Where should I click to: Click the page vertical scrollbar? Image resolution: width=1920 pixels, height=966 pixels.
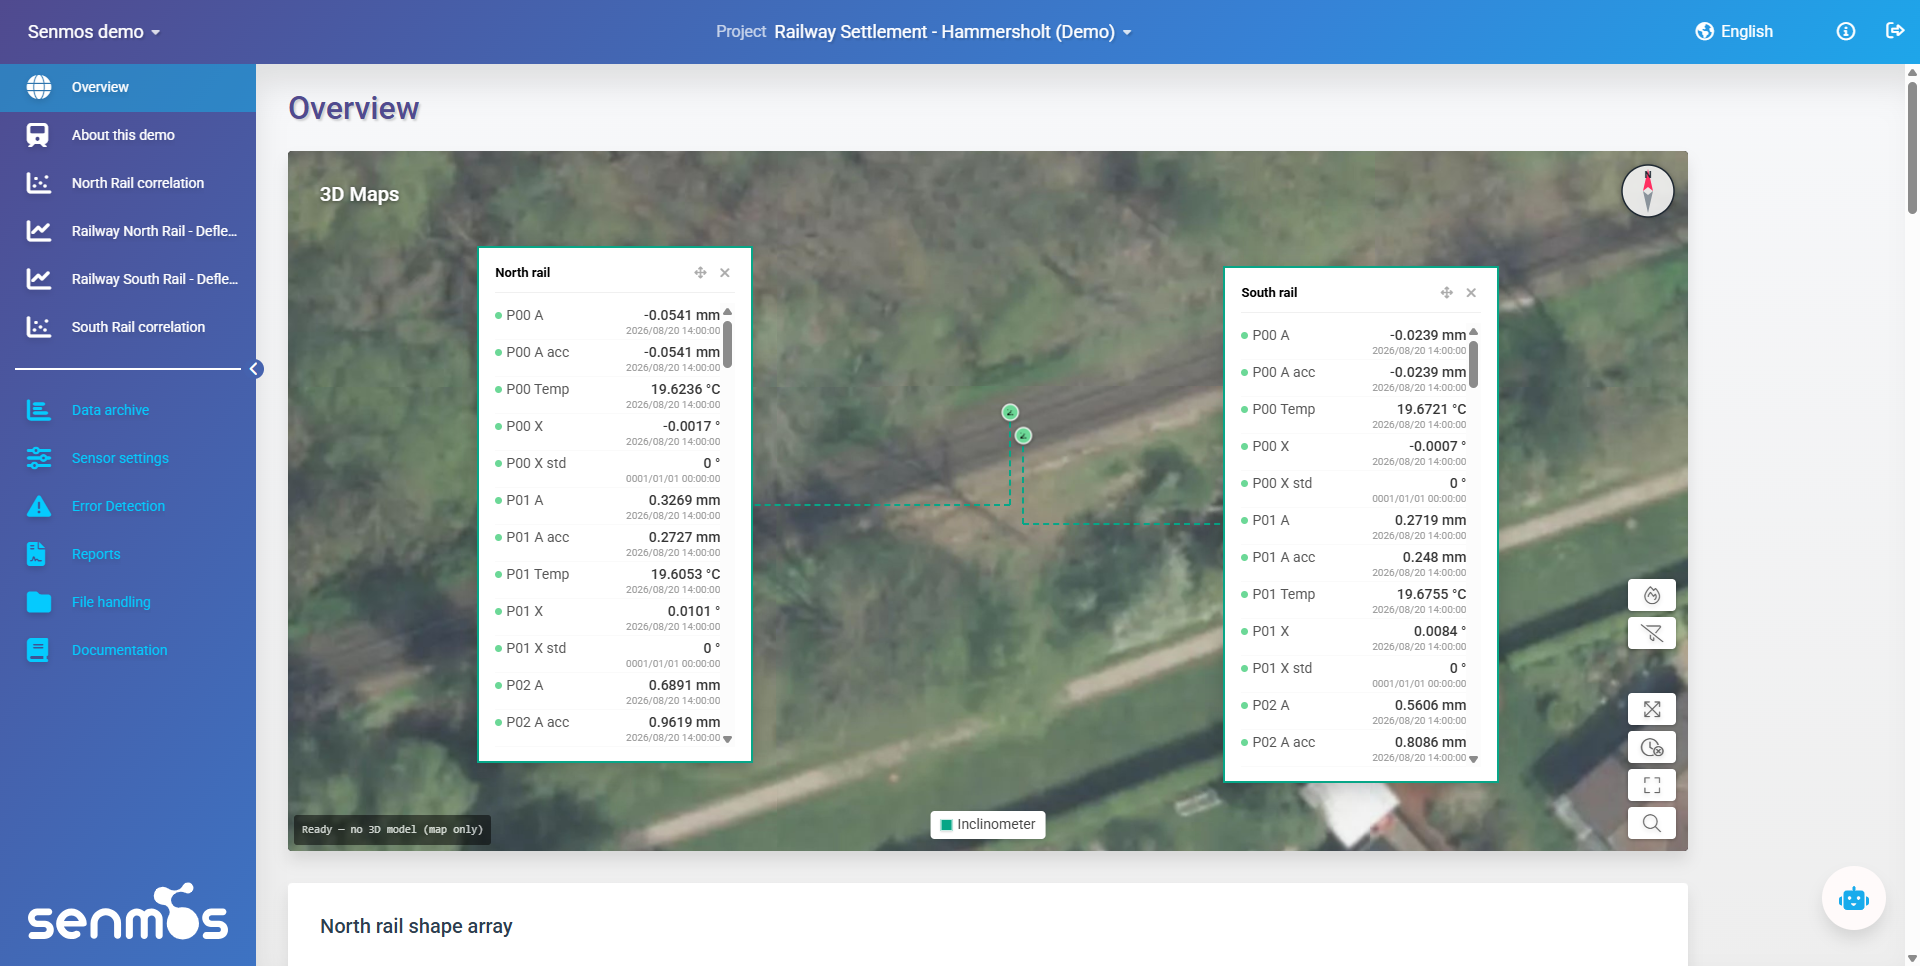[1912, 147]
